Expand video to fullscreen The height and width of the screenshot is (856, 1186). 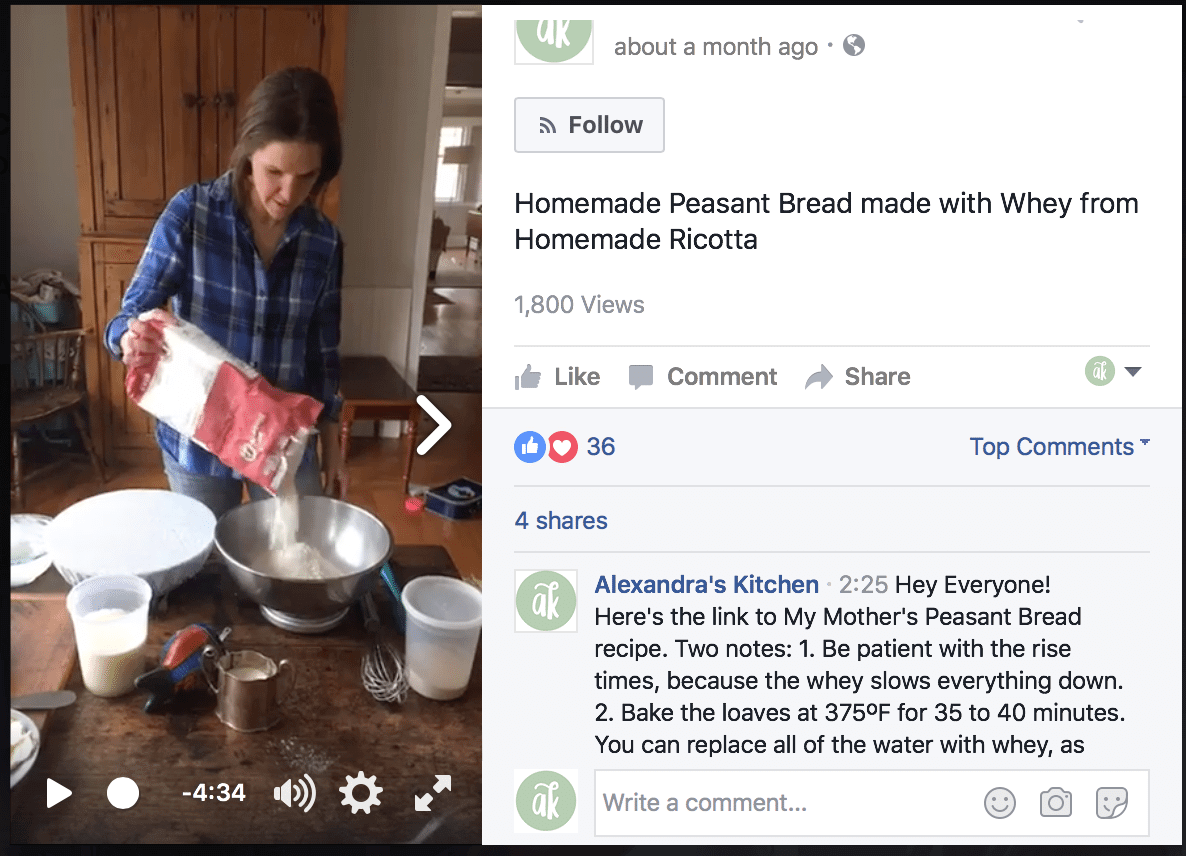(x=433, y=794)
